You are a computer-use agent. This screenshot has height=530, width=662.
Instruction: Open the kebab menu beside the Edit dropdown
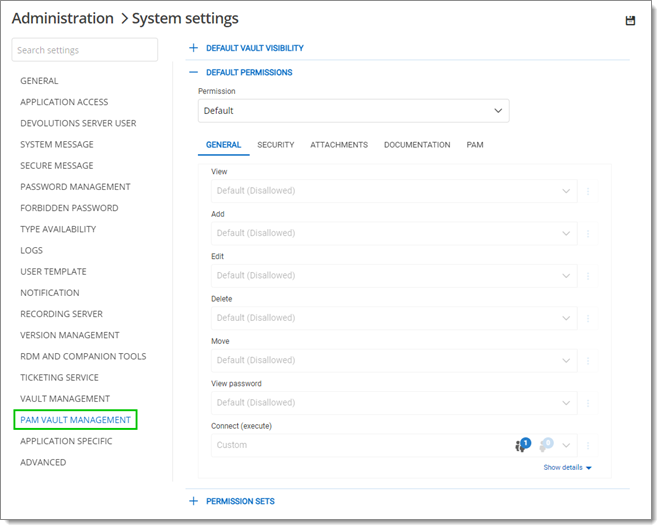point(588,276)
